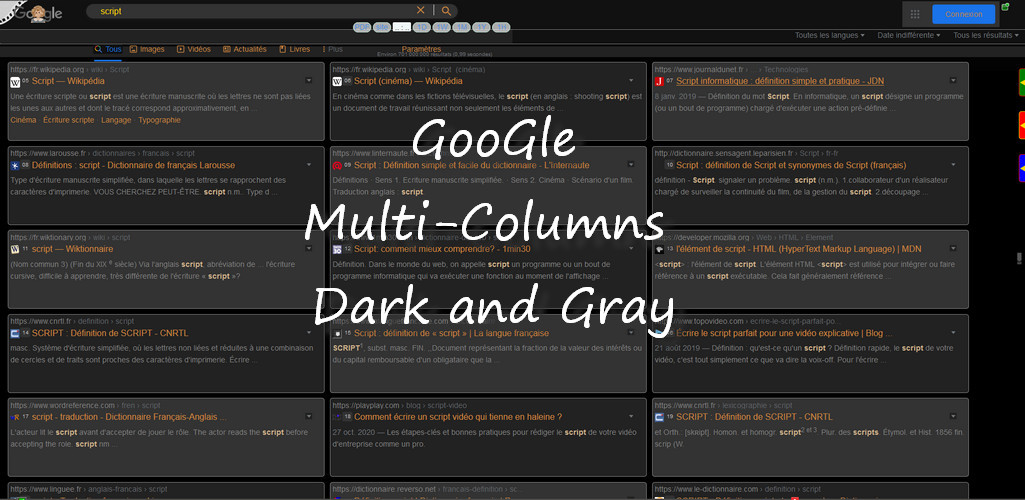The height and width of the screenshot is (500, 1025).
Task: Toggle the site filter pill
Action: tap(382, 27)
